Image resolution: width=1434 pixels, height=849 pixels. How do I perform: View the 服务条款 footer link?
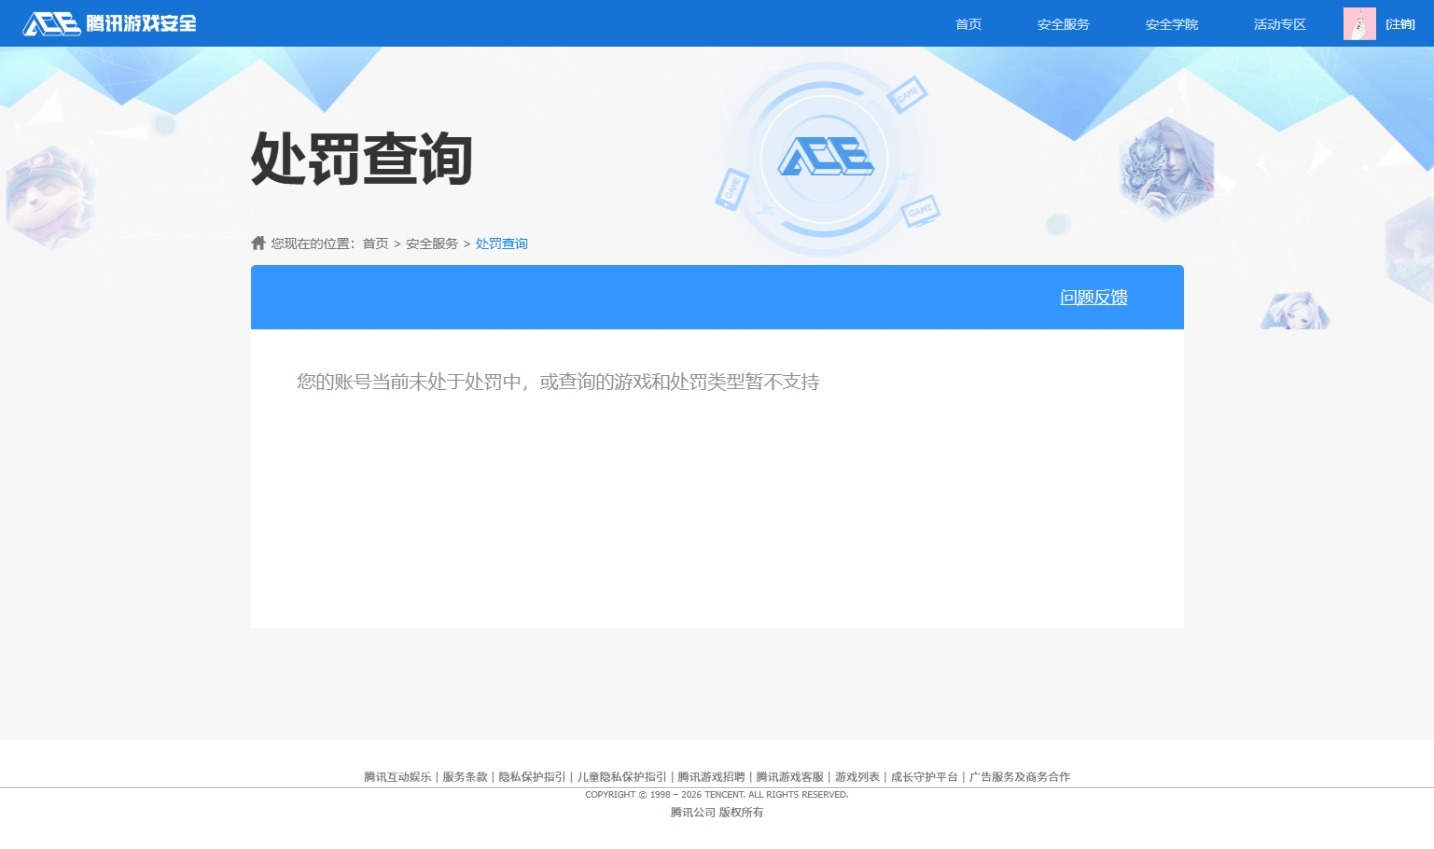click(x=464, y=777)
